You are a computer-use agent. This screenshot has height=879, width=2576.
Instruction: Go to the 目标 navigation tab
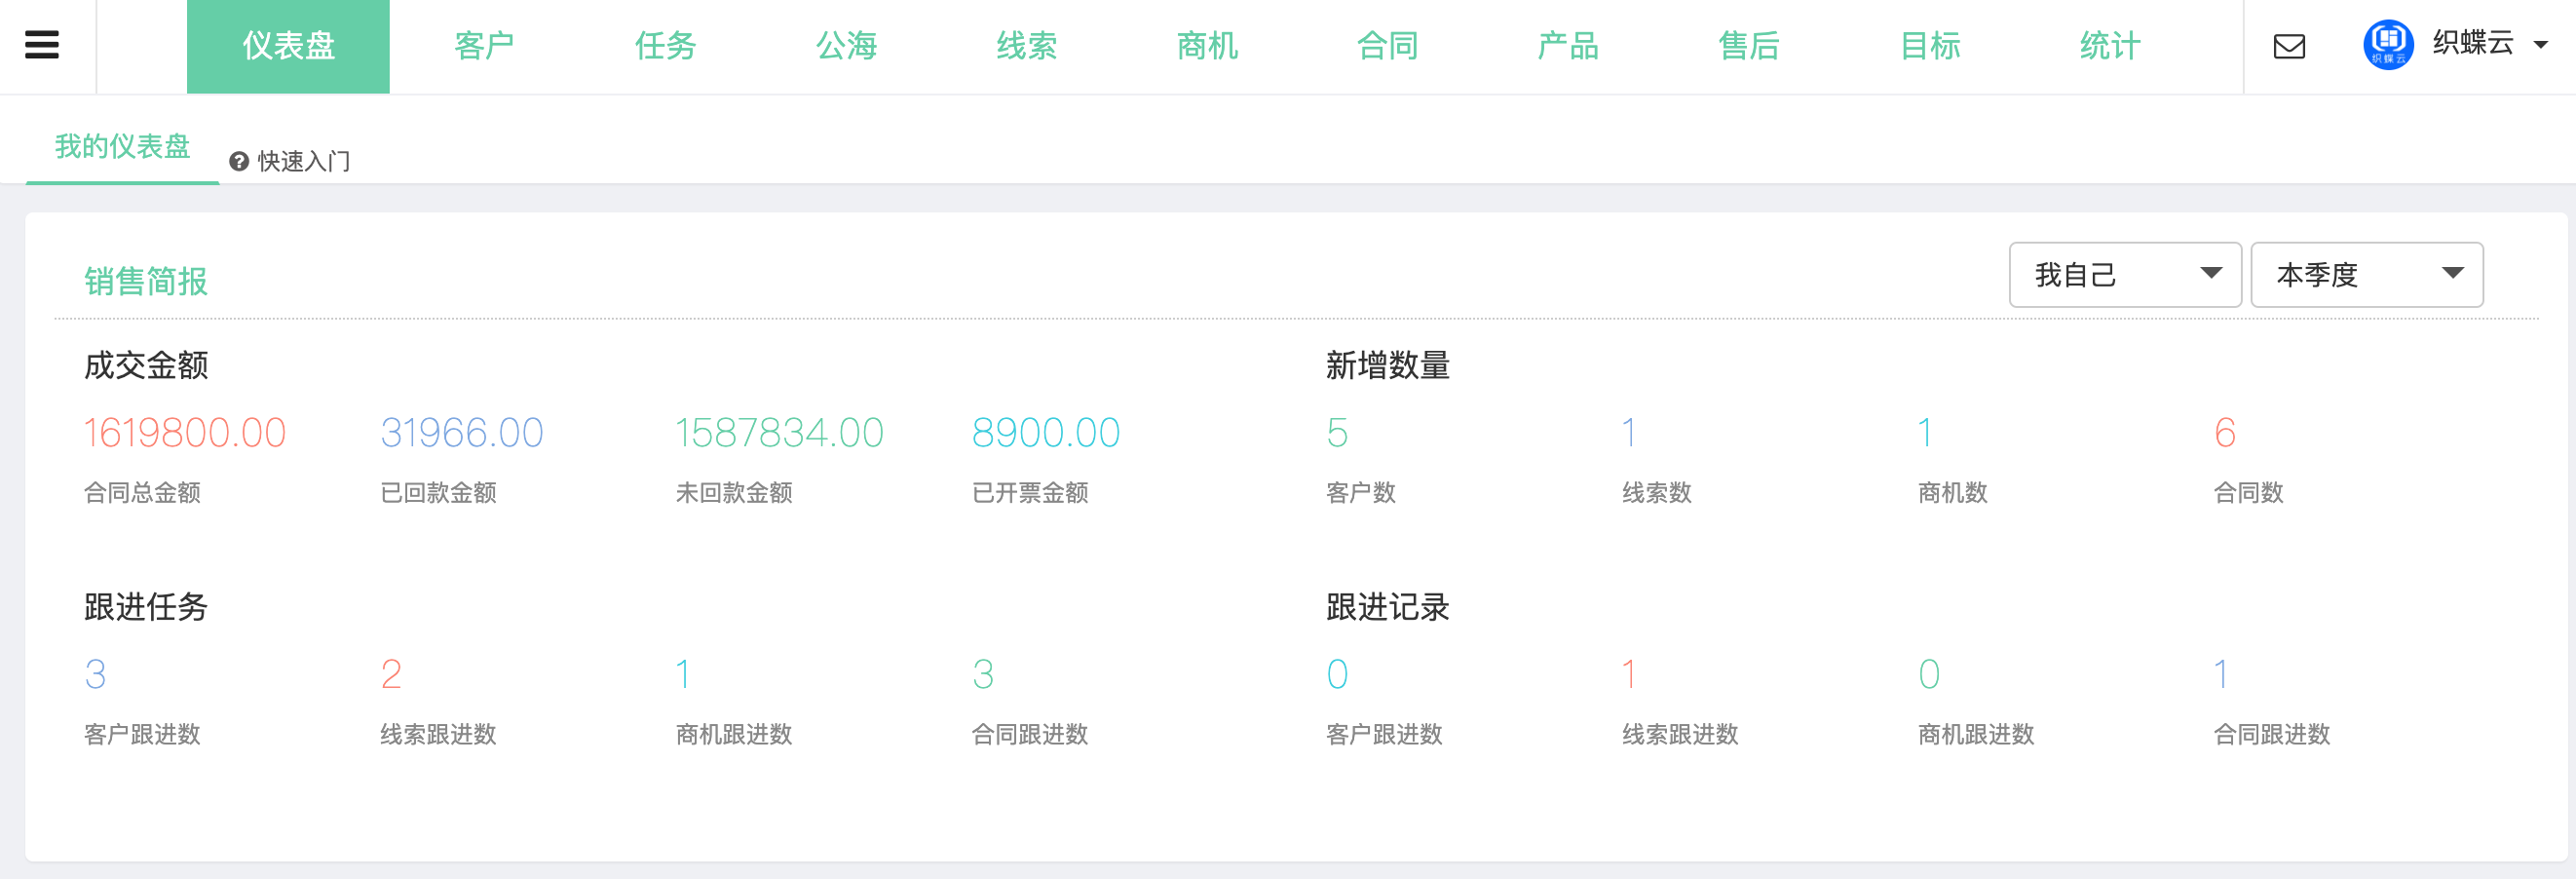[1930, 46]
